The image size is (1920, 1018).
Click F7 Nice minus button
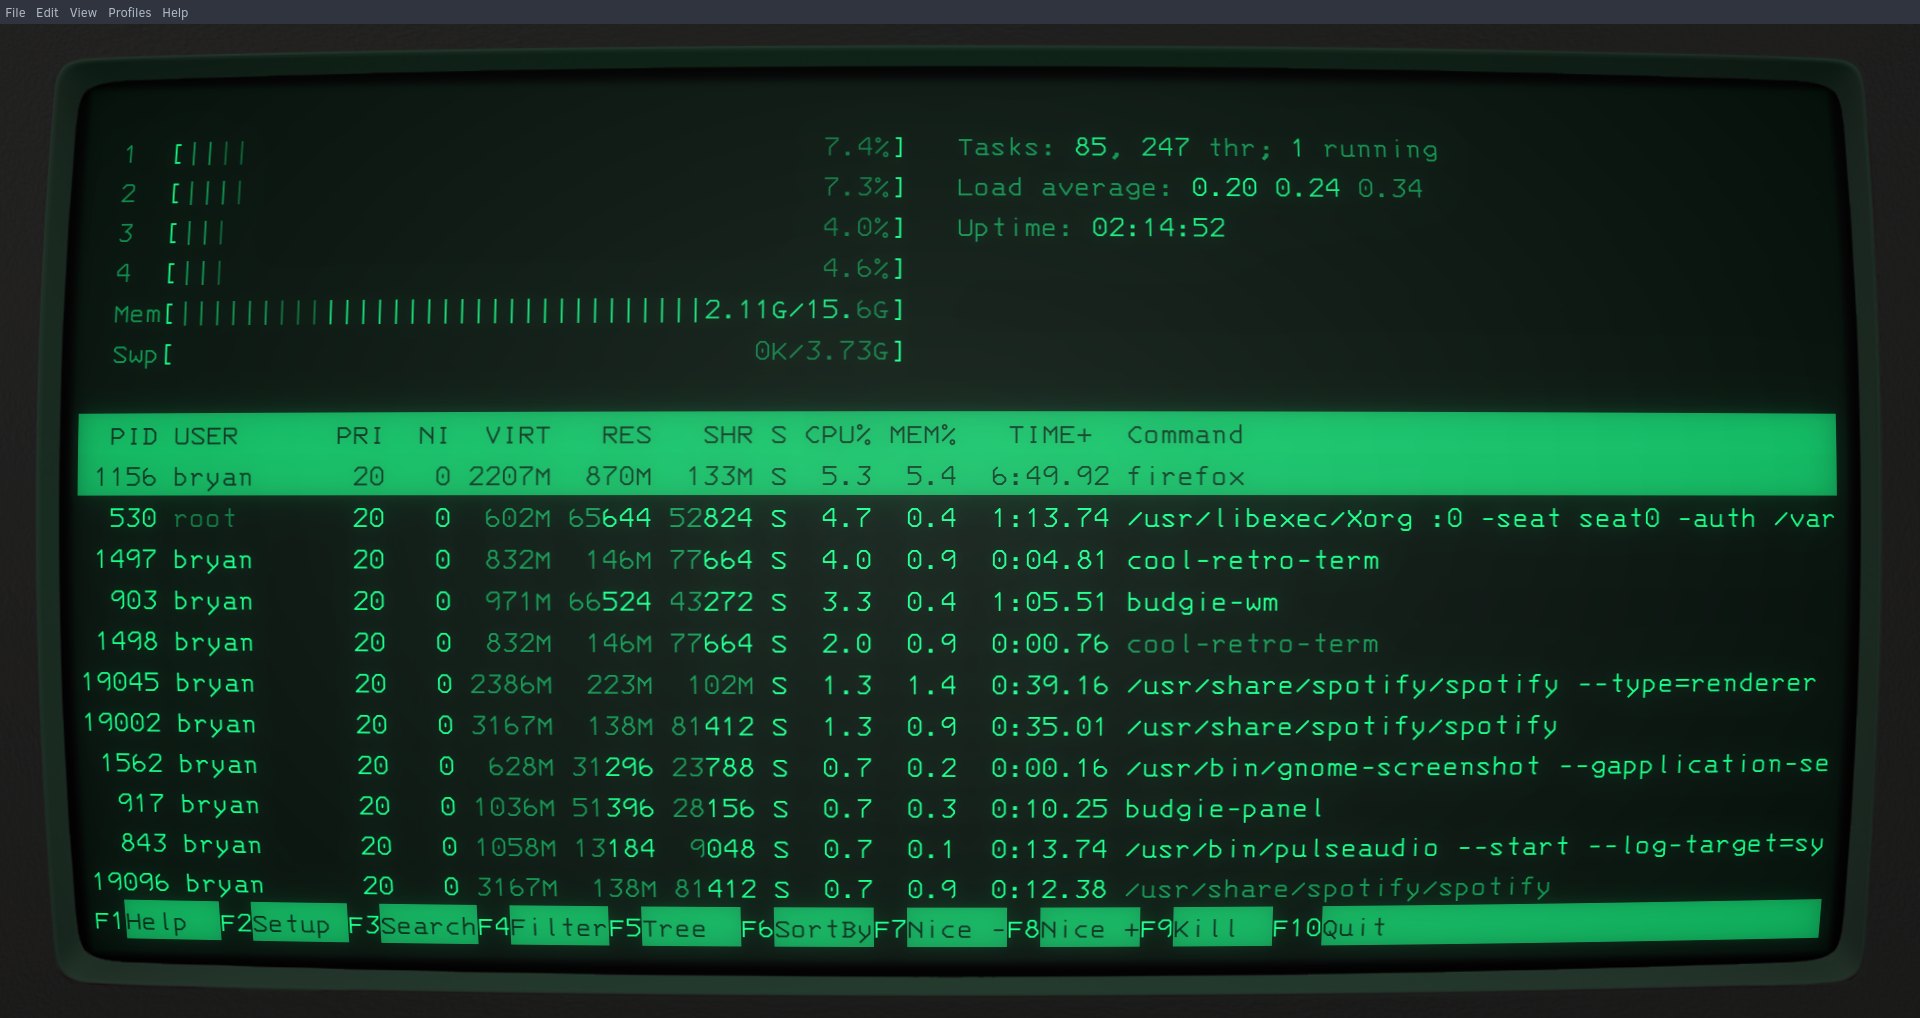(940, 929)
